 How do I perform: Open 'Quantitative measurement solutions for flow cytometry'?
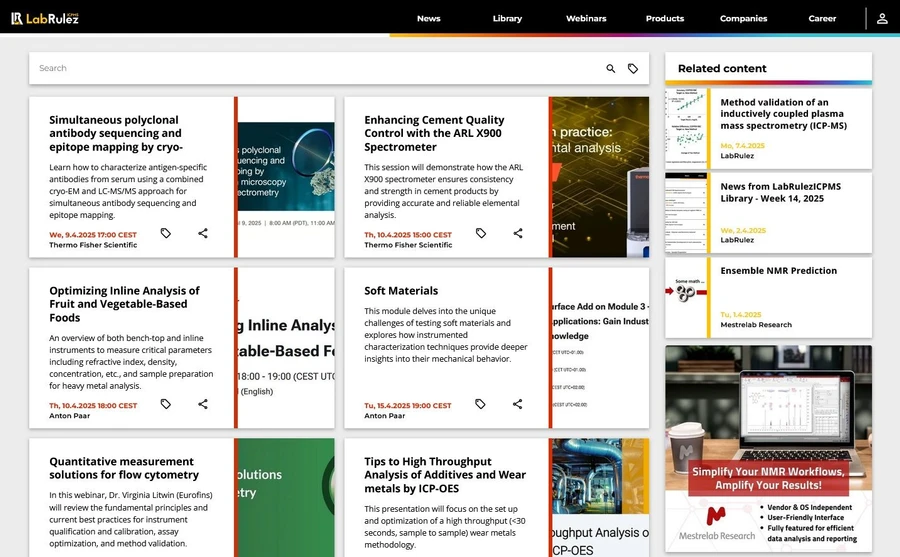(x=124, y=468)
